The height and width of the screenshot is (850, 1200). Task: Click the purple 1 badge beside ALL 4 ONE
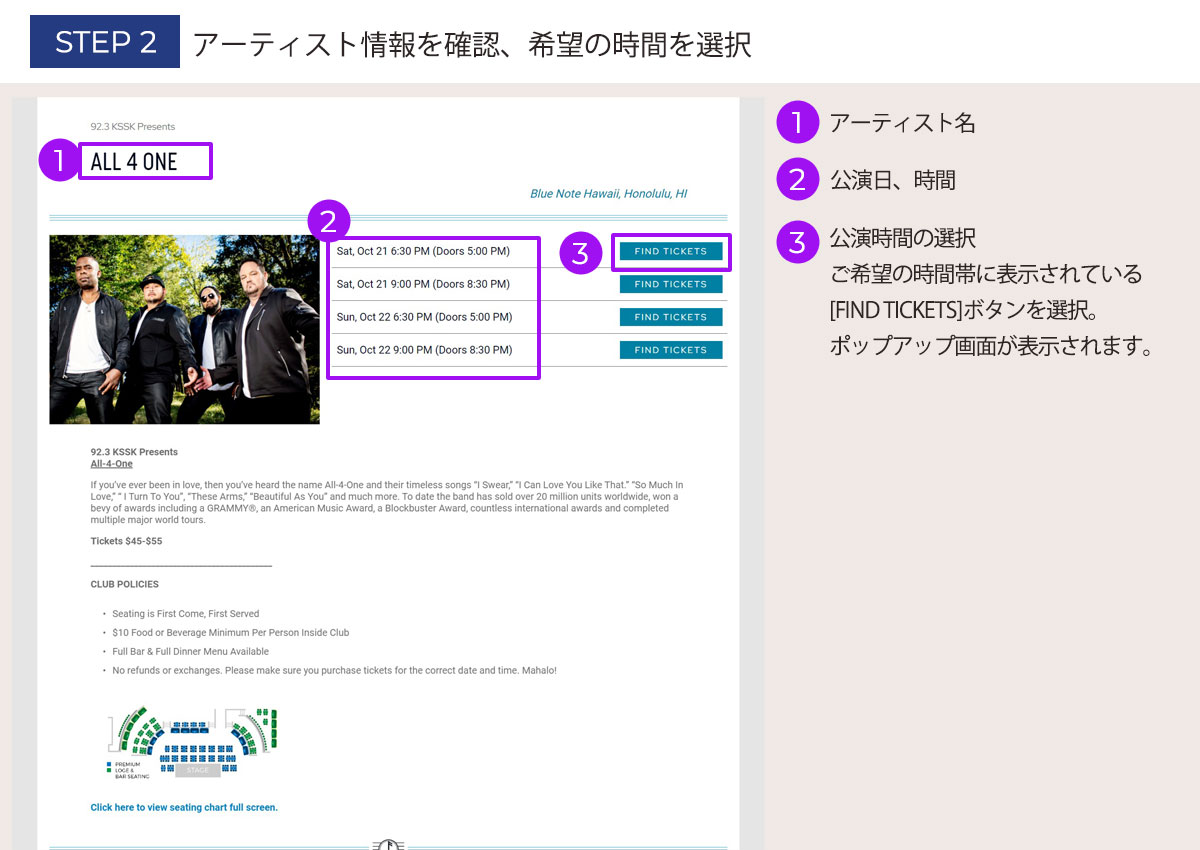58,161
